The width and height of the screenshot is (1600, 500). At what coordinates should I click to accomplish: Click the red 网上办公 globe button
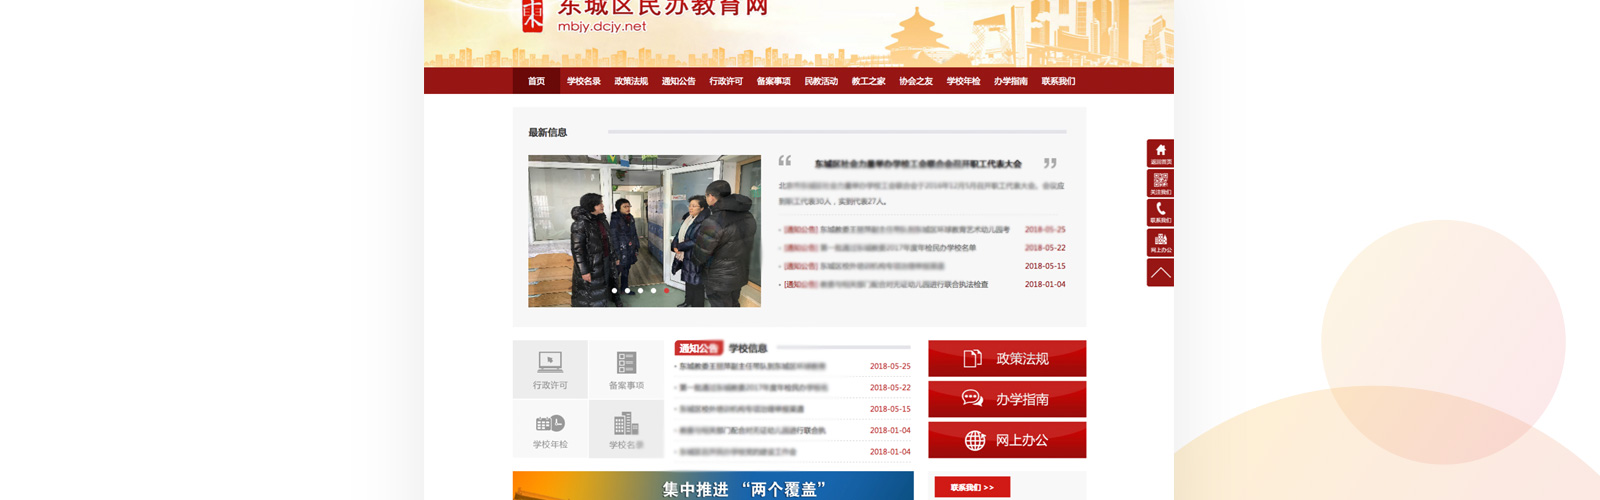[1007, 440]
